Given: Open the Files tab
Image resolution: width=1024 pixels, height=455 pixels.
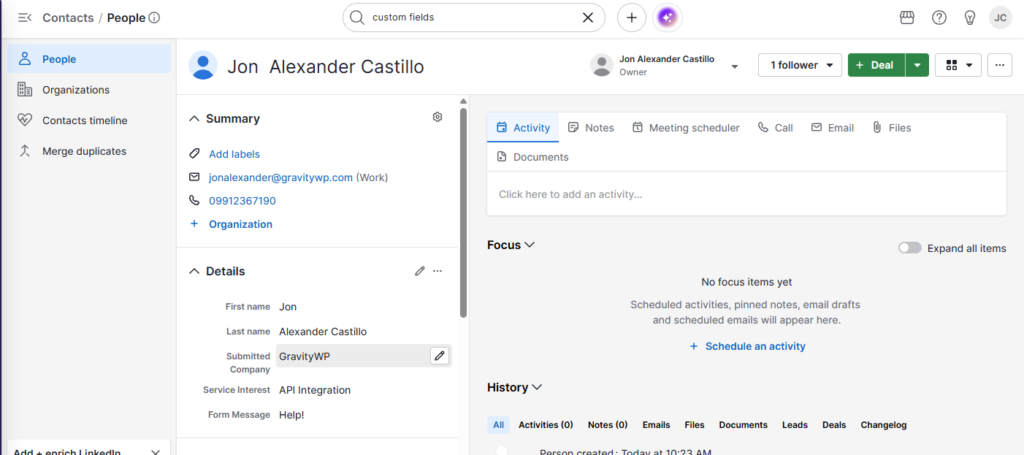Looking at the screenshot, I should [x=891, y=128].
